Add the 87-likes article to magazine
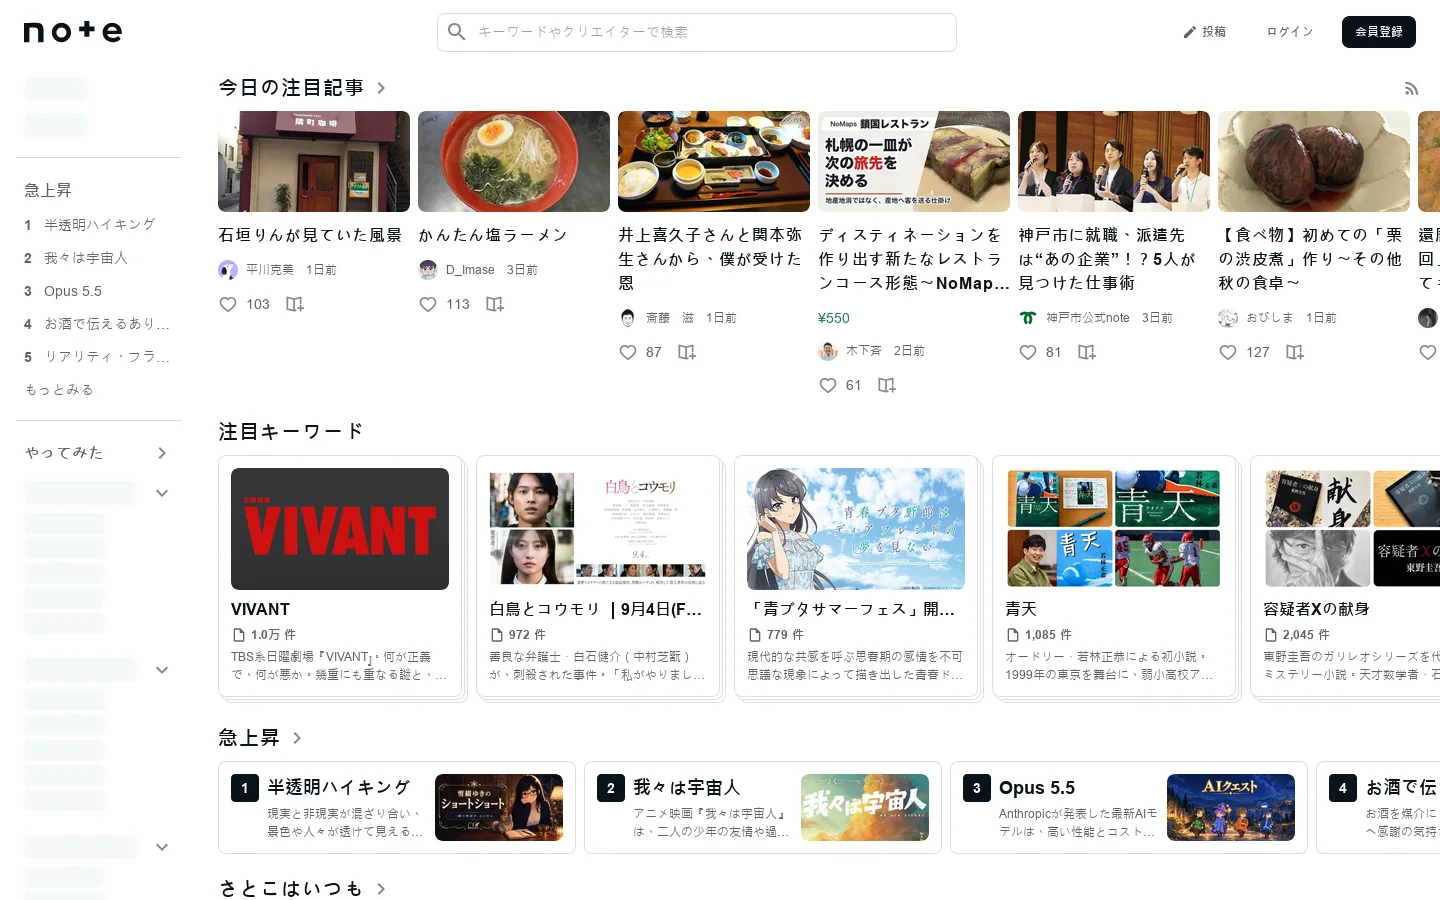The height and width of the screenshot is (900, 1440). (687, 352)
